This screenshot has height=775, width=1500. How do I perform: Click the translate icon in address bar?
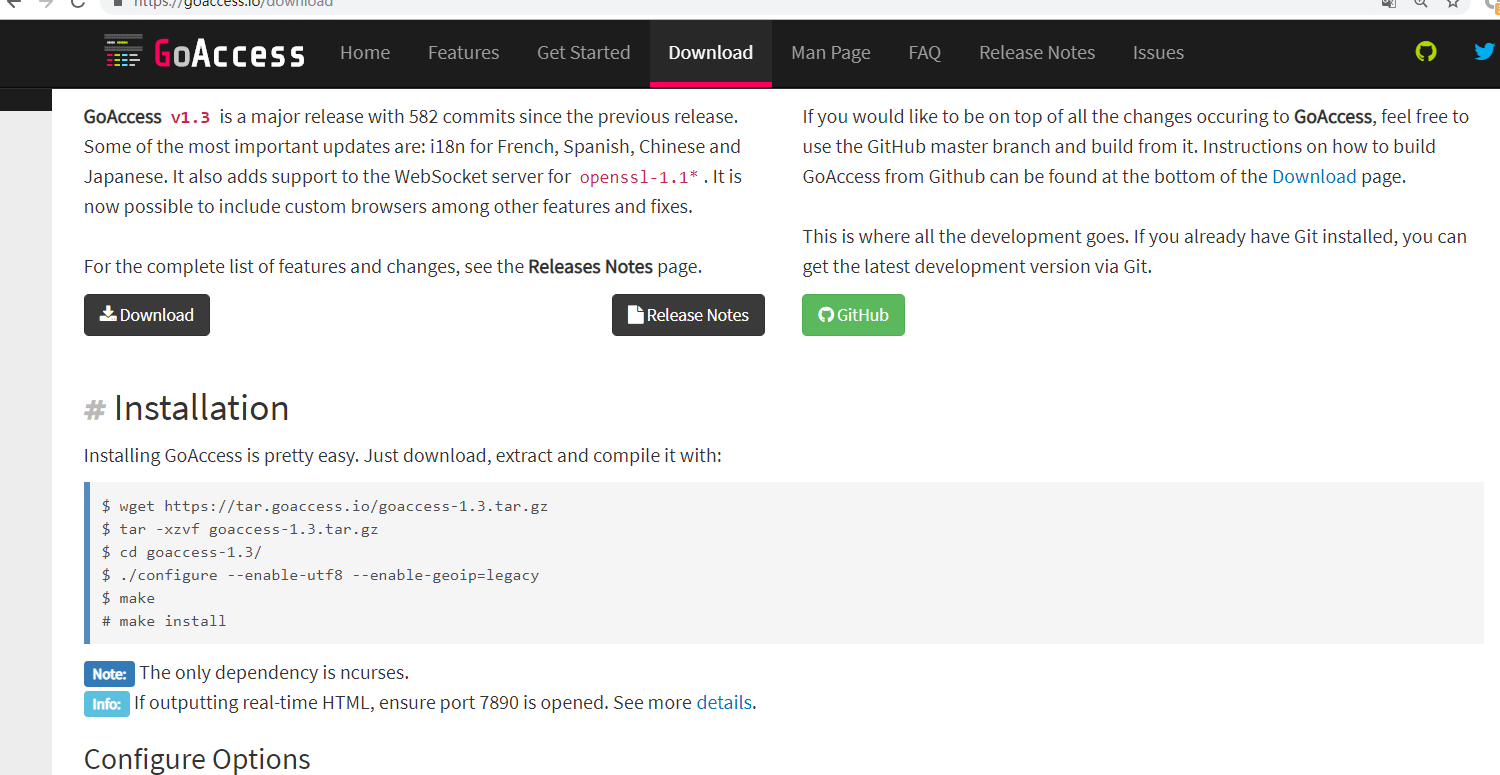coord(1388,4)
